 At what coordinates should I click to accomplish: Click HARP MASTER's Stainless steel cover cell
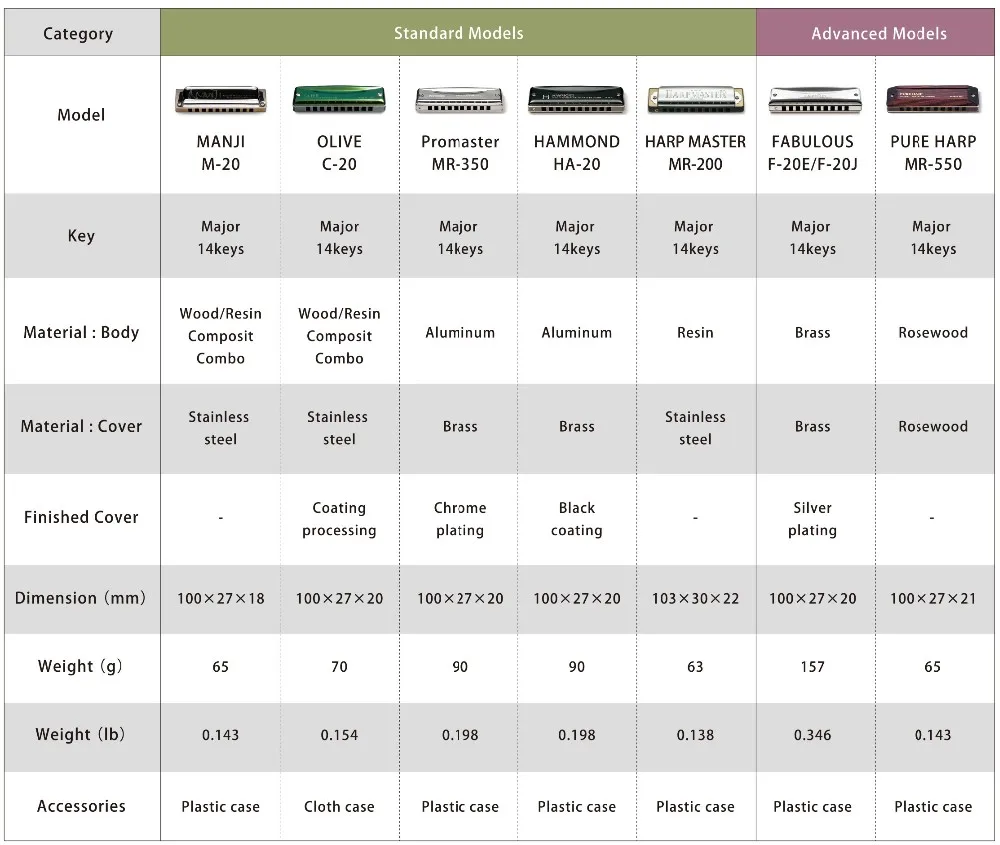pyautogui.click(x=695, y=428)
